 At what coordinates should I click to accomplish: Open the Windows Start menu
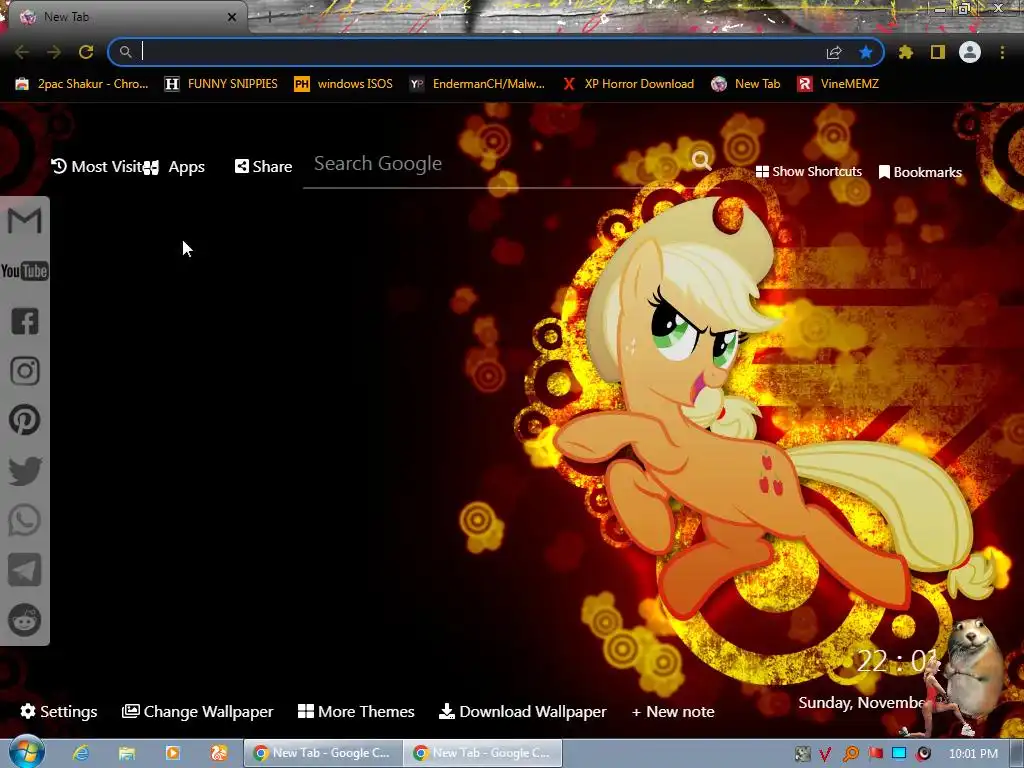click(x=27, y=752)
